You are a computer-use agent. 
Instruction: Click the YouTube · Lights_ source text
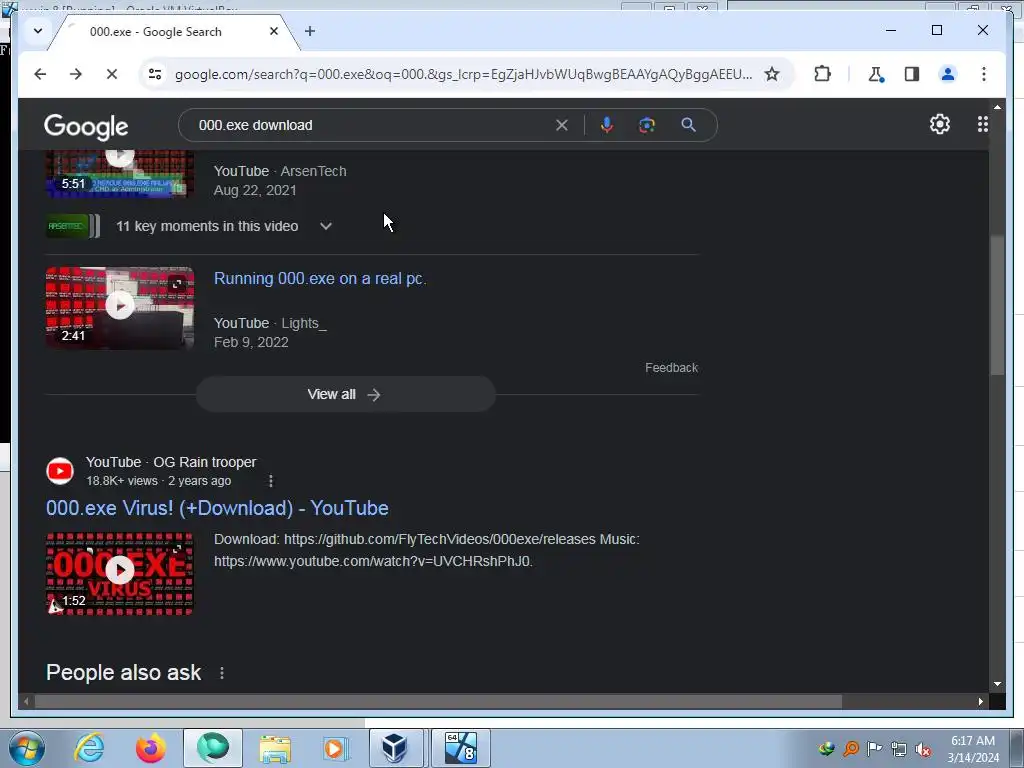click(270, 323)
